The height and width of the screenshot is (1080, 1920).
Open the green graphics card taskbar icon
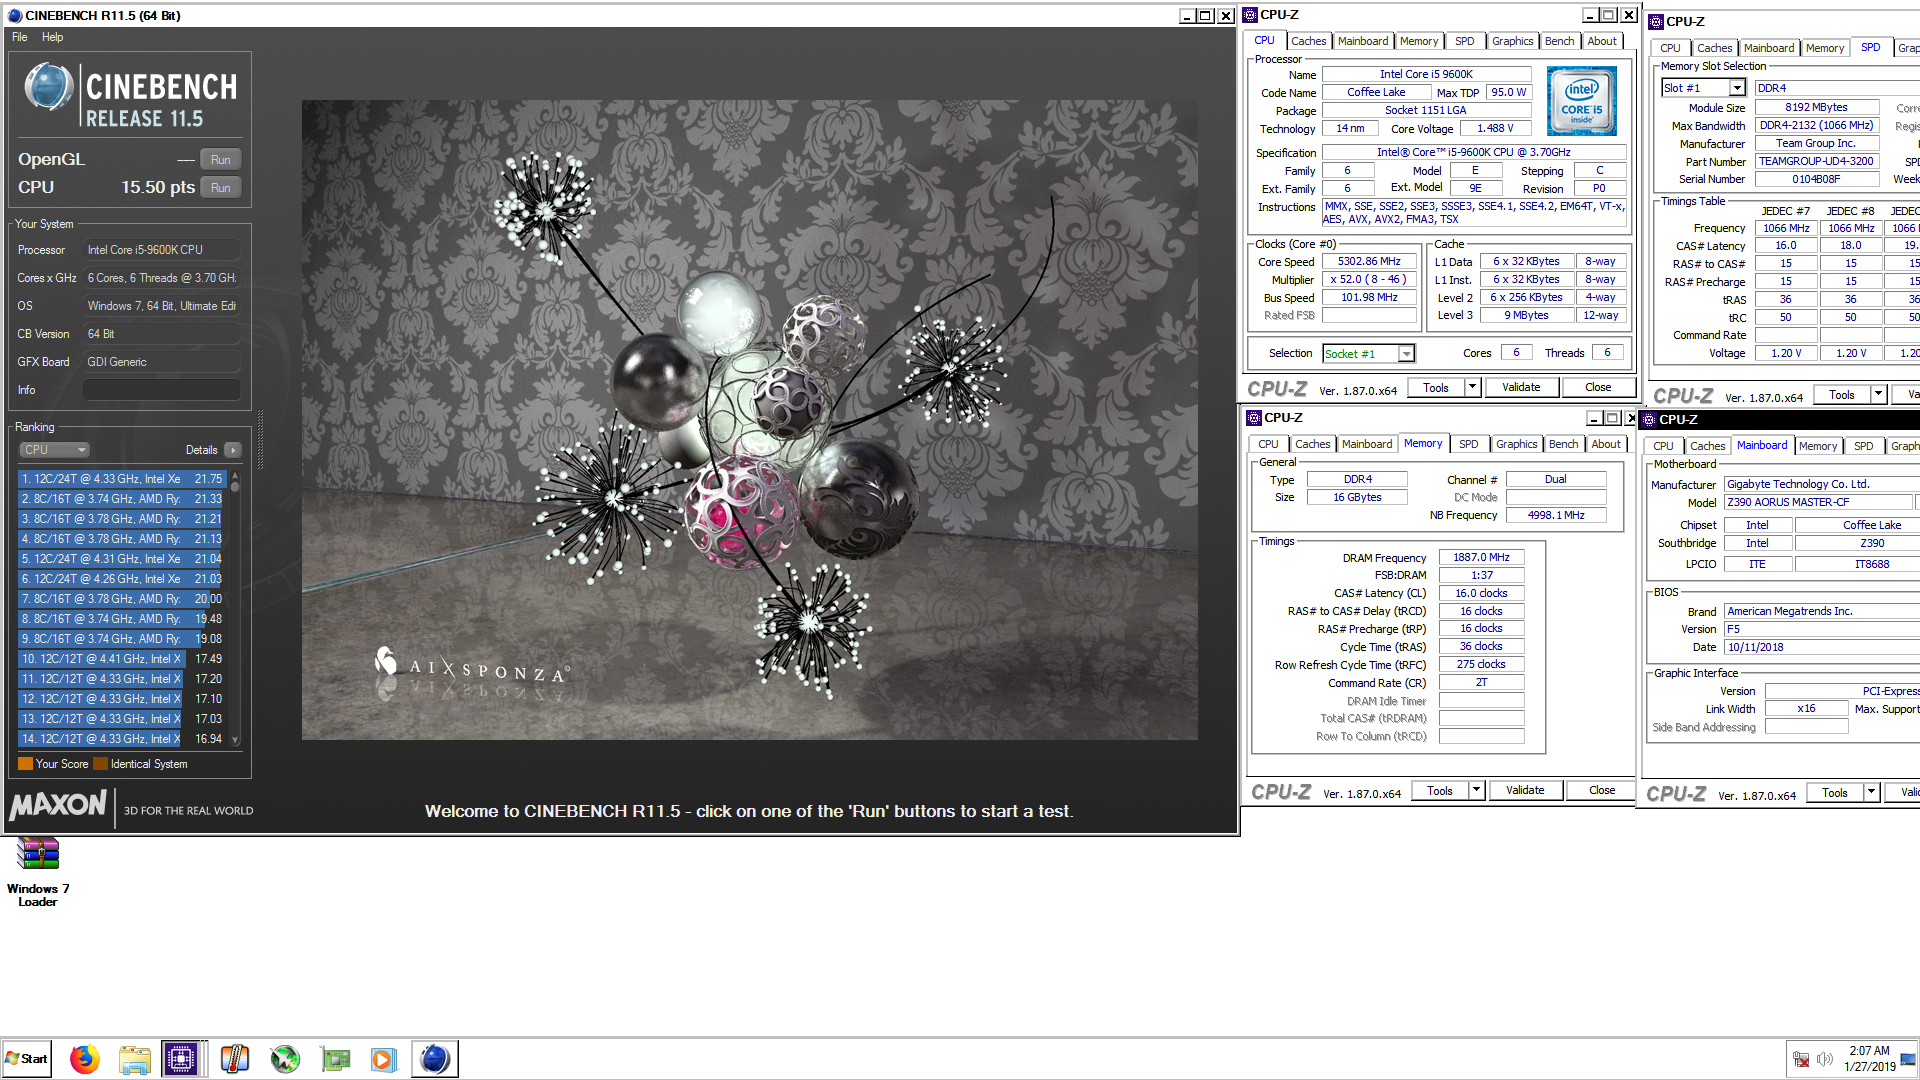coord(335,1059)
